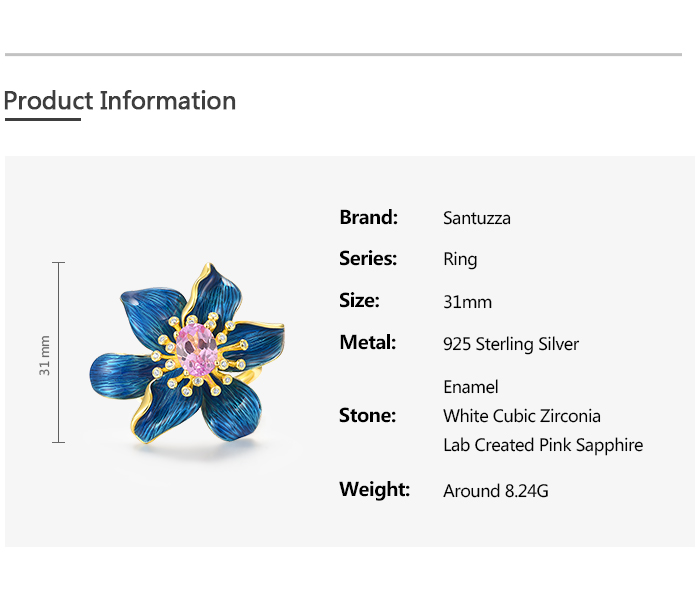This screenshot has width=700, height=607.
Task: Click the 925 Sterling Silver text
Action: click(511, 344)
